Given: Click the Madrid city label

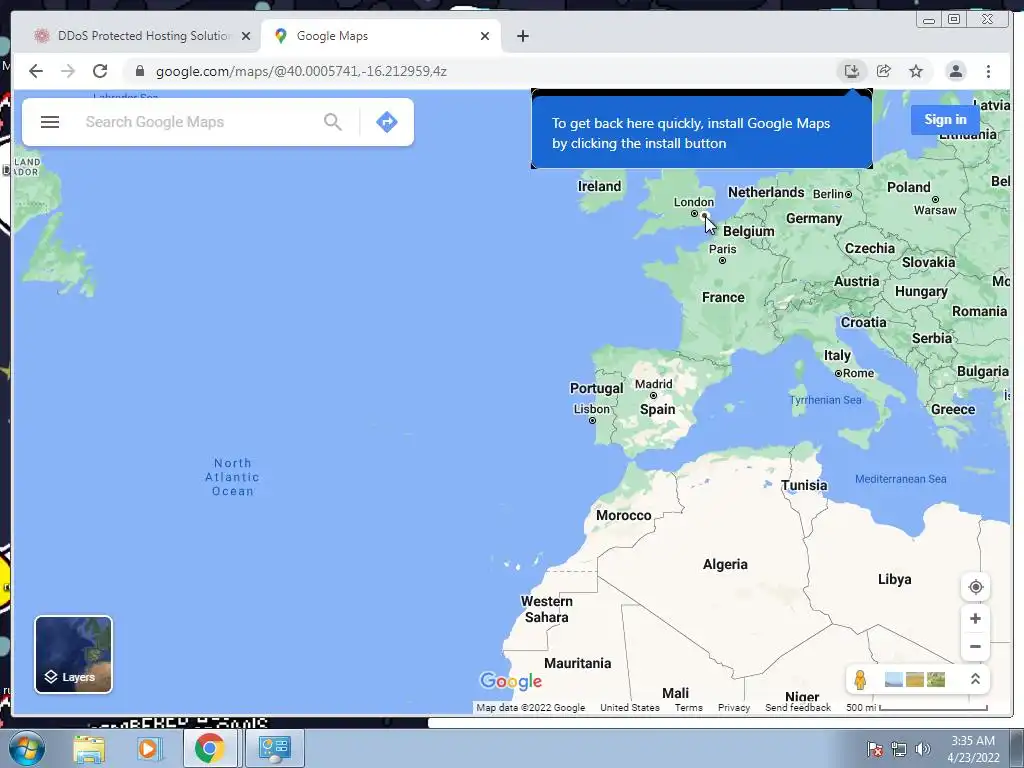Looking at the screenshot, I should pos(653,384).
